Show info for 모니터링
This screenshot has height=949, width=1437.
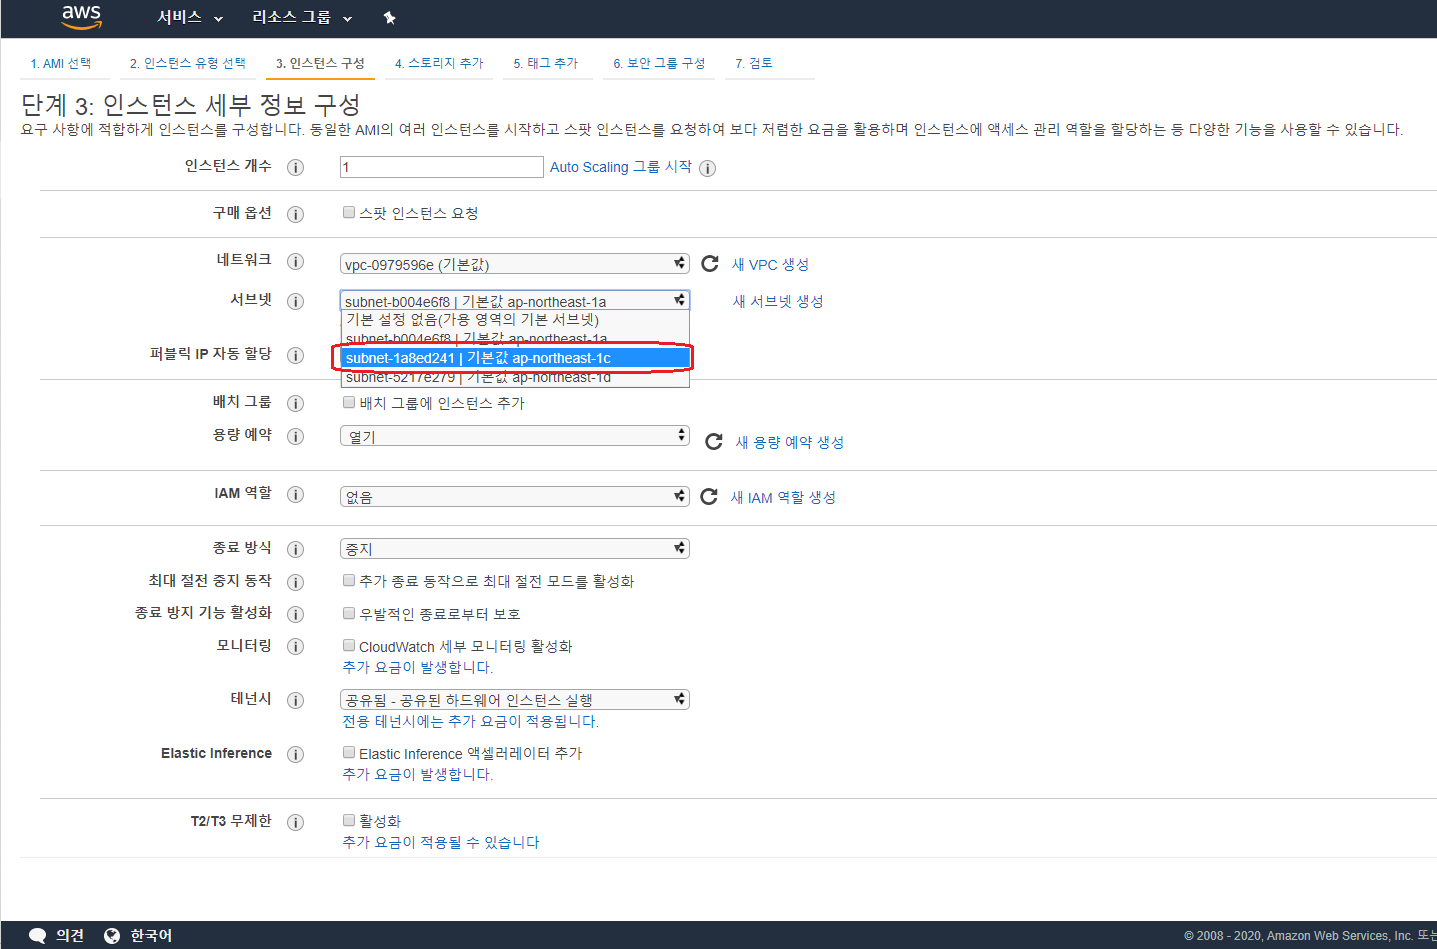tap(296, 646)
